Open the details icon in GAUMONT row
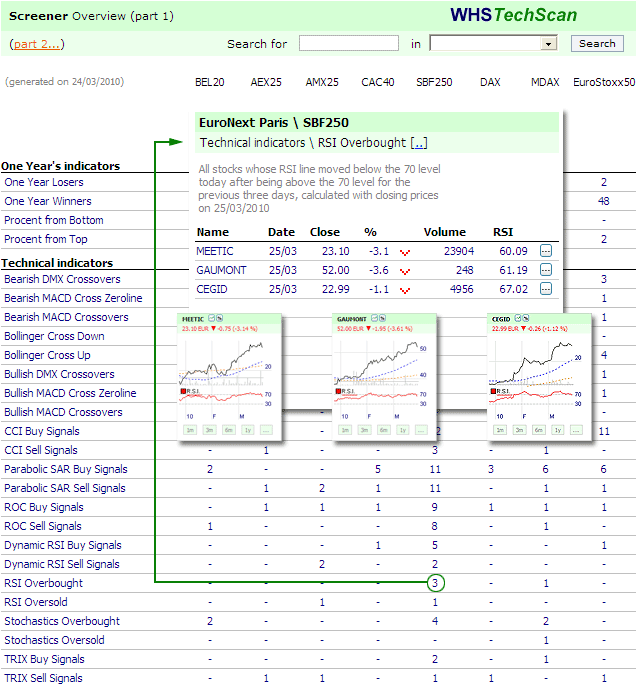This screenshot has height=690, width=636. [x=546, y=270]
